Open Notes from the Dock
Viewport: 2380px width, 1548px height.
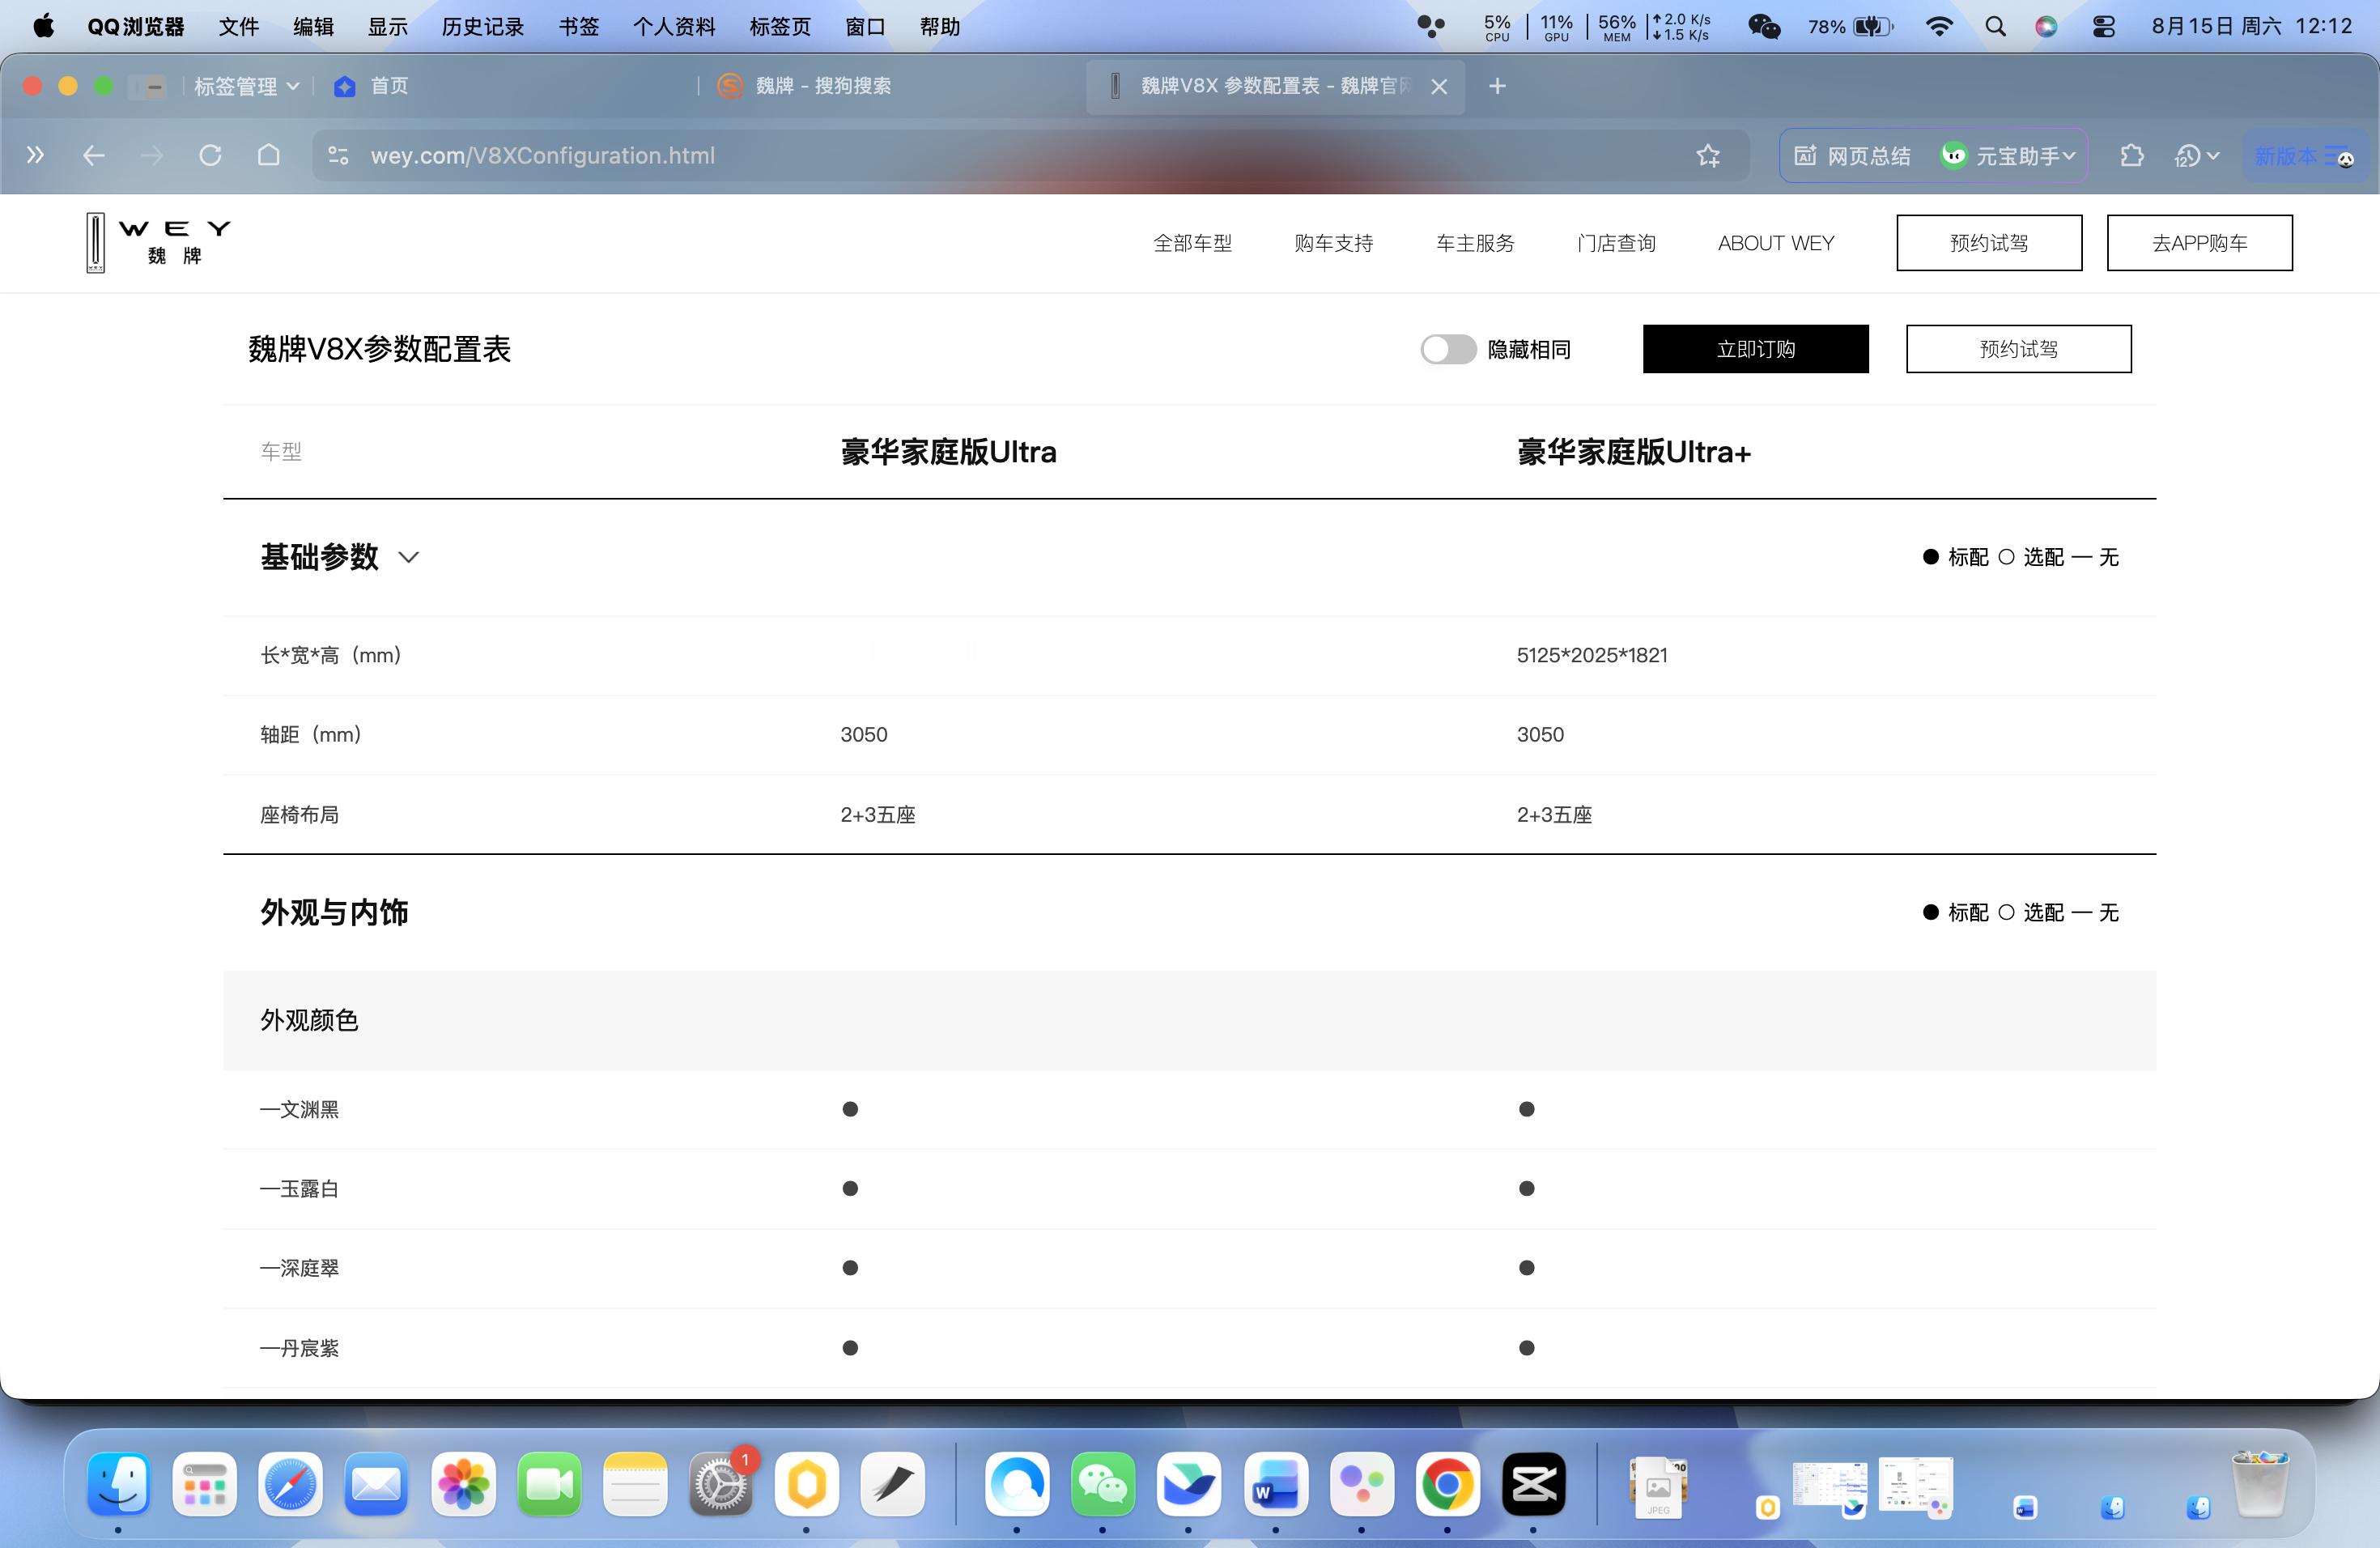coord(636,1484)
